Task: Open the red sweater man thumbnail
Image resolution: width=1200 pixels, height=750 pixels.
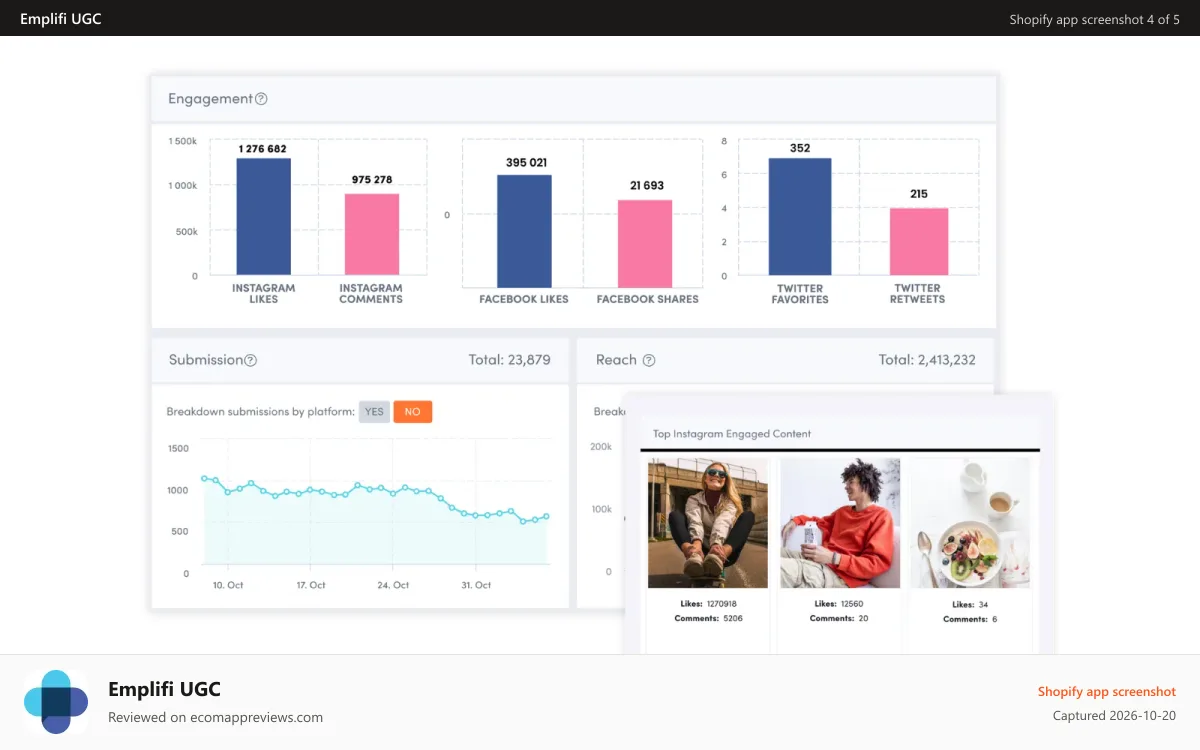Action: pos(840,523)
